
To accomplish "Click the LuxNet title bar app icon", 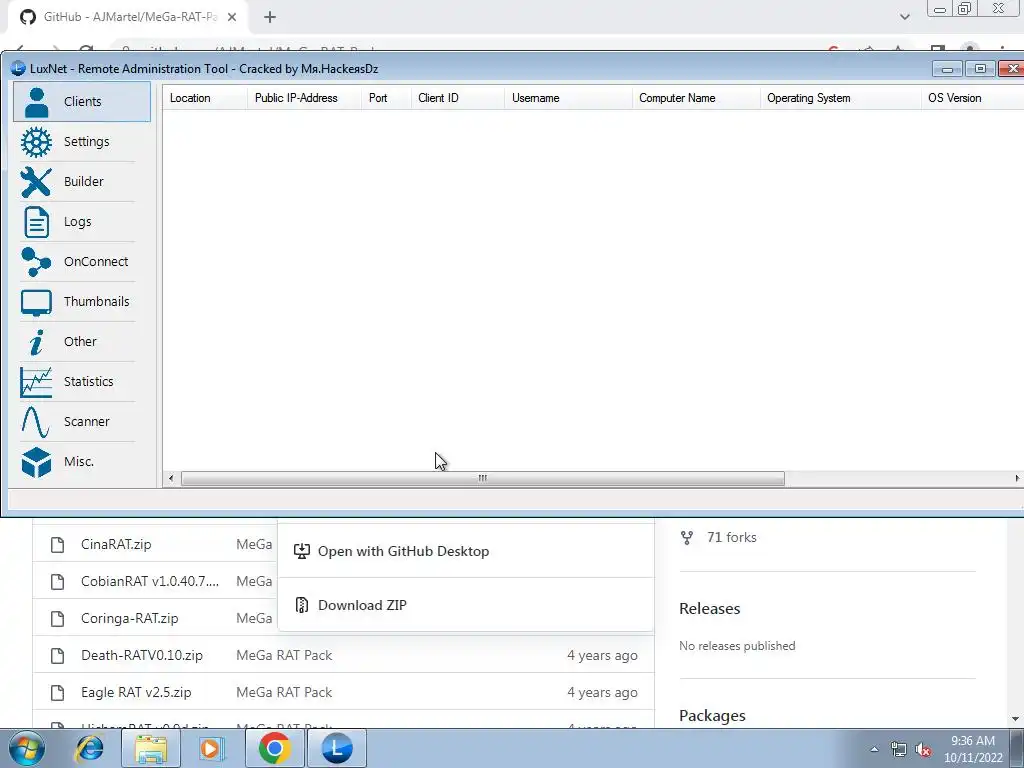I will pyautogui.click(x=18, y=69).
